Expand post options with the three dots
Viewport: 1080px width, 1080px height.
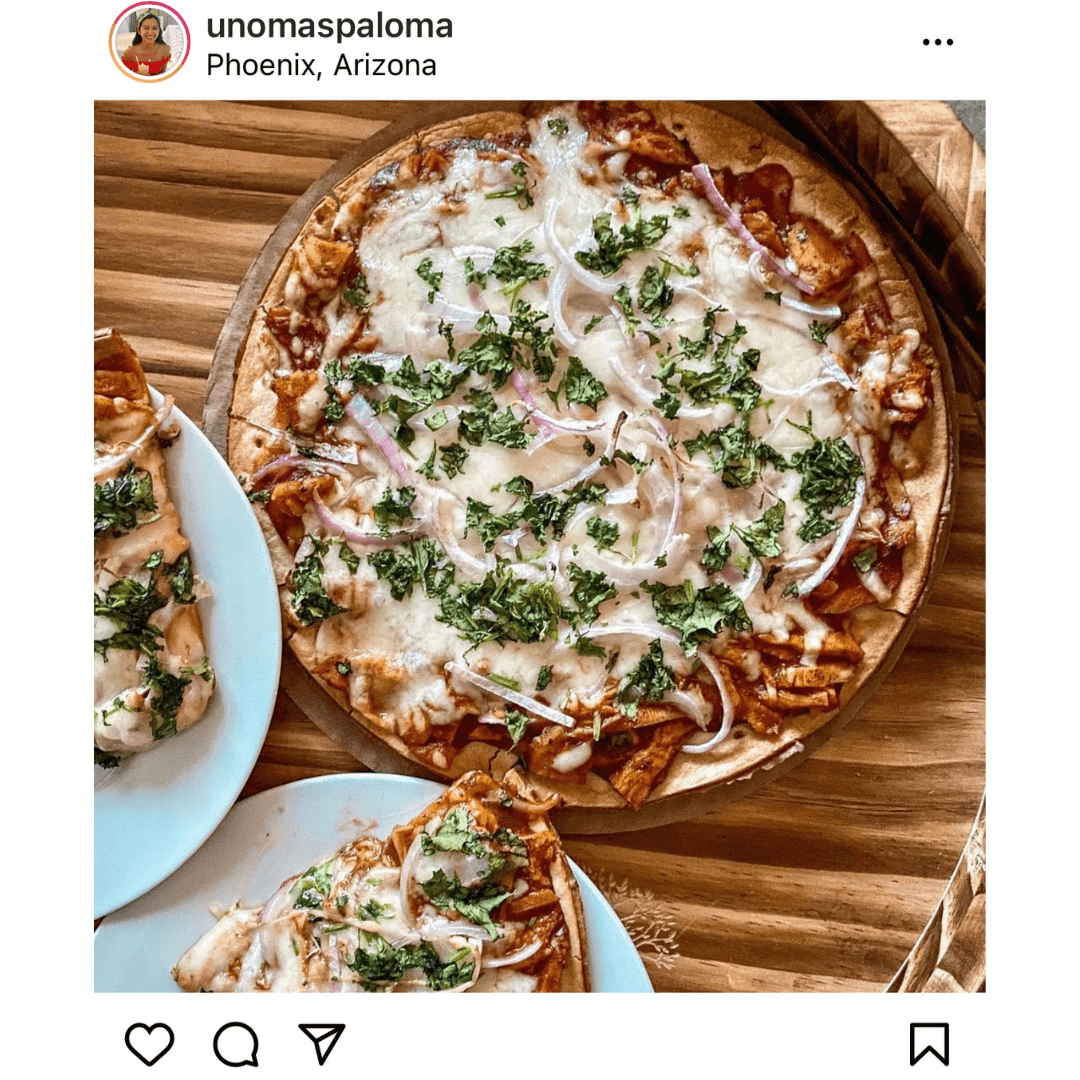coord(937,42)
